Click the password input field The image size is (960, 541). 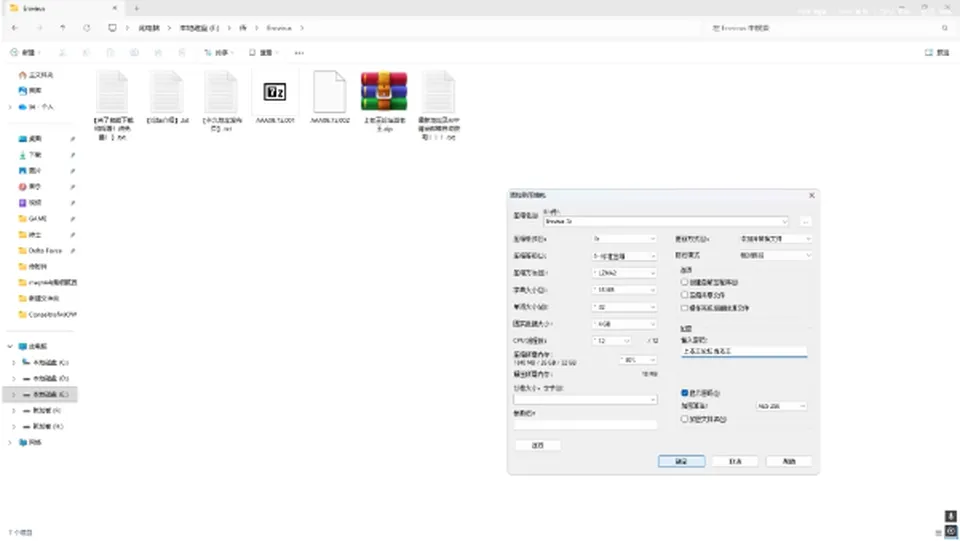(744, 352)
